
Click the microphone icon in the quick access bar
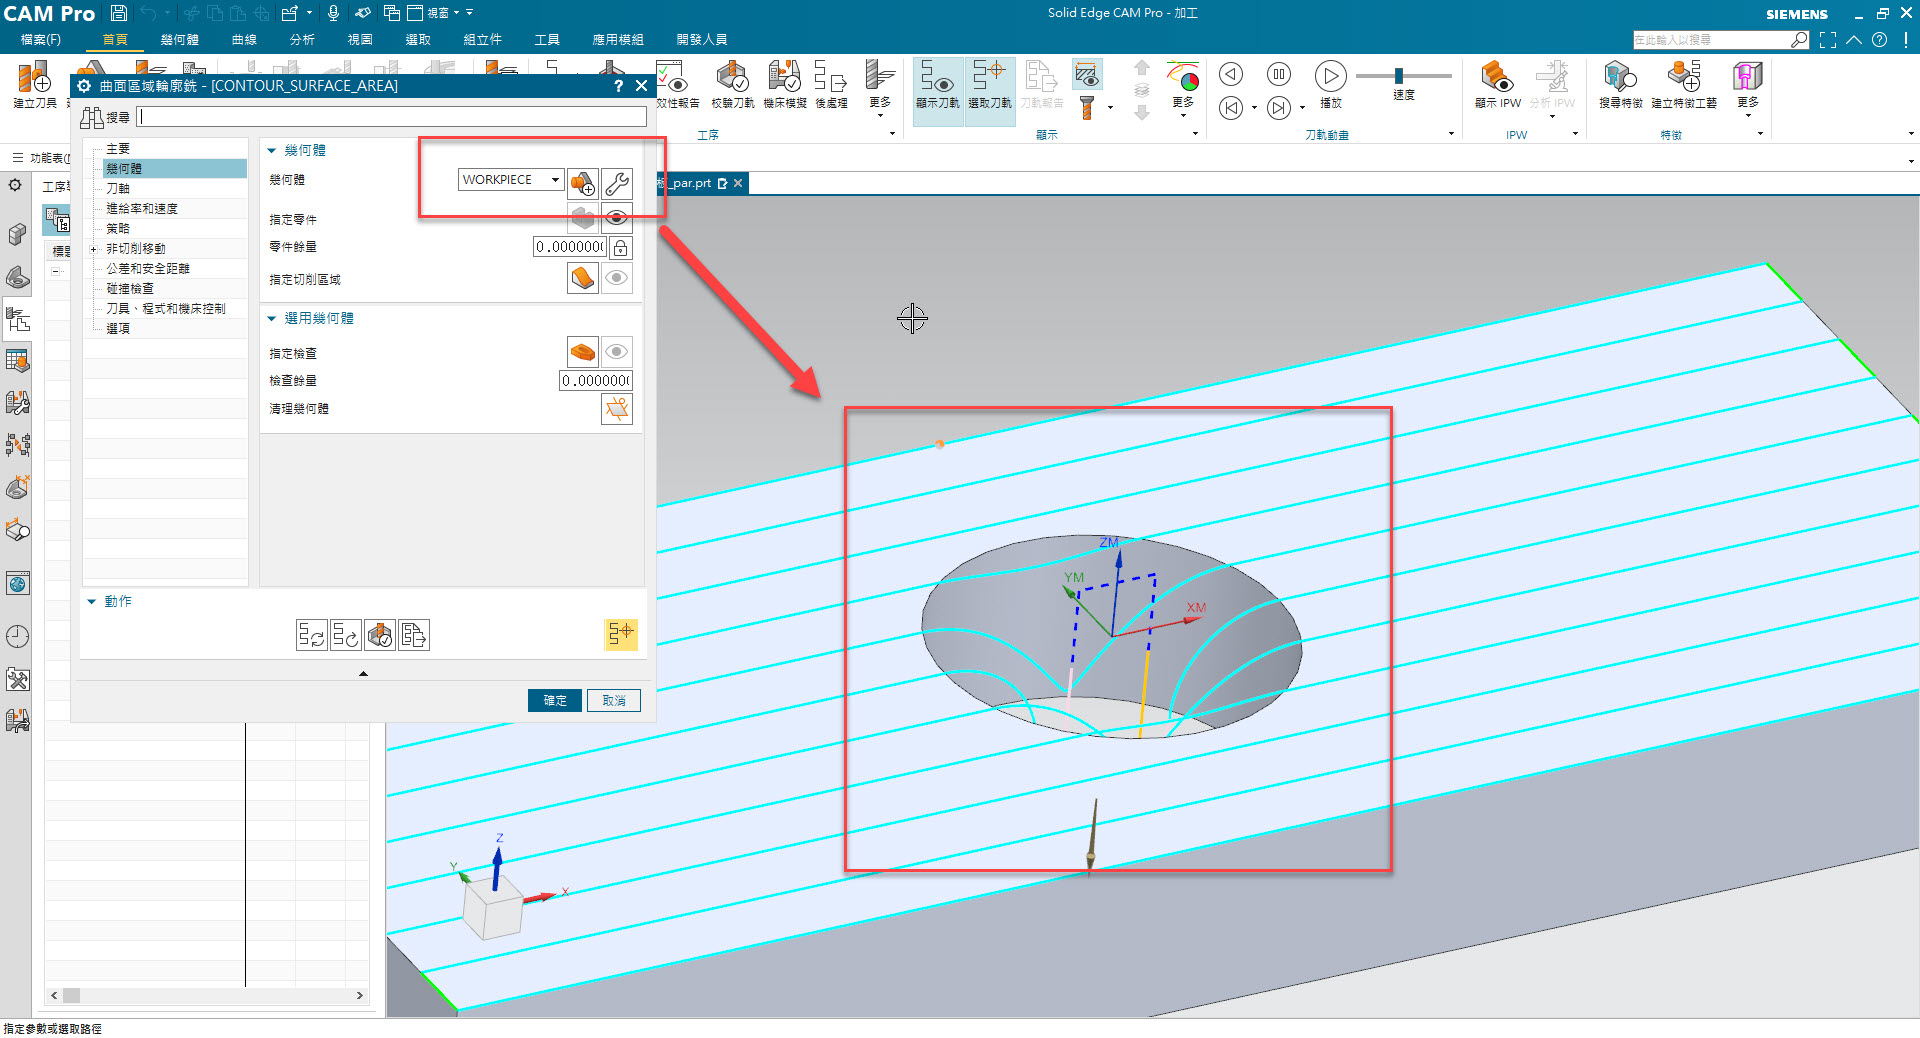[x=333, y=13]
